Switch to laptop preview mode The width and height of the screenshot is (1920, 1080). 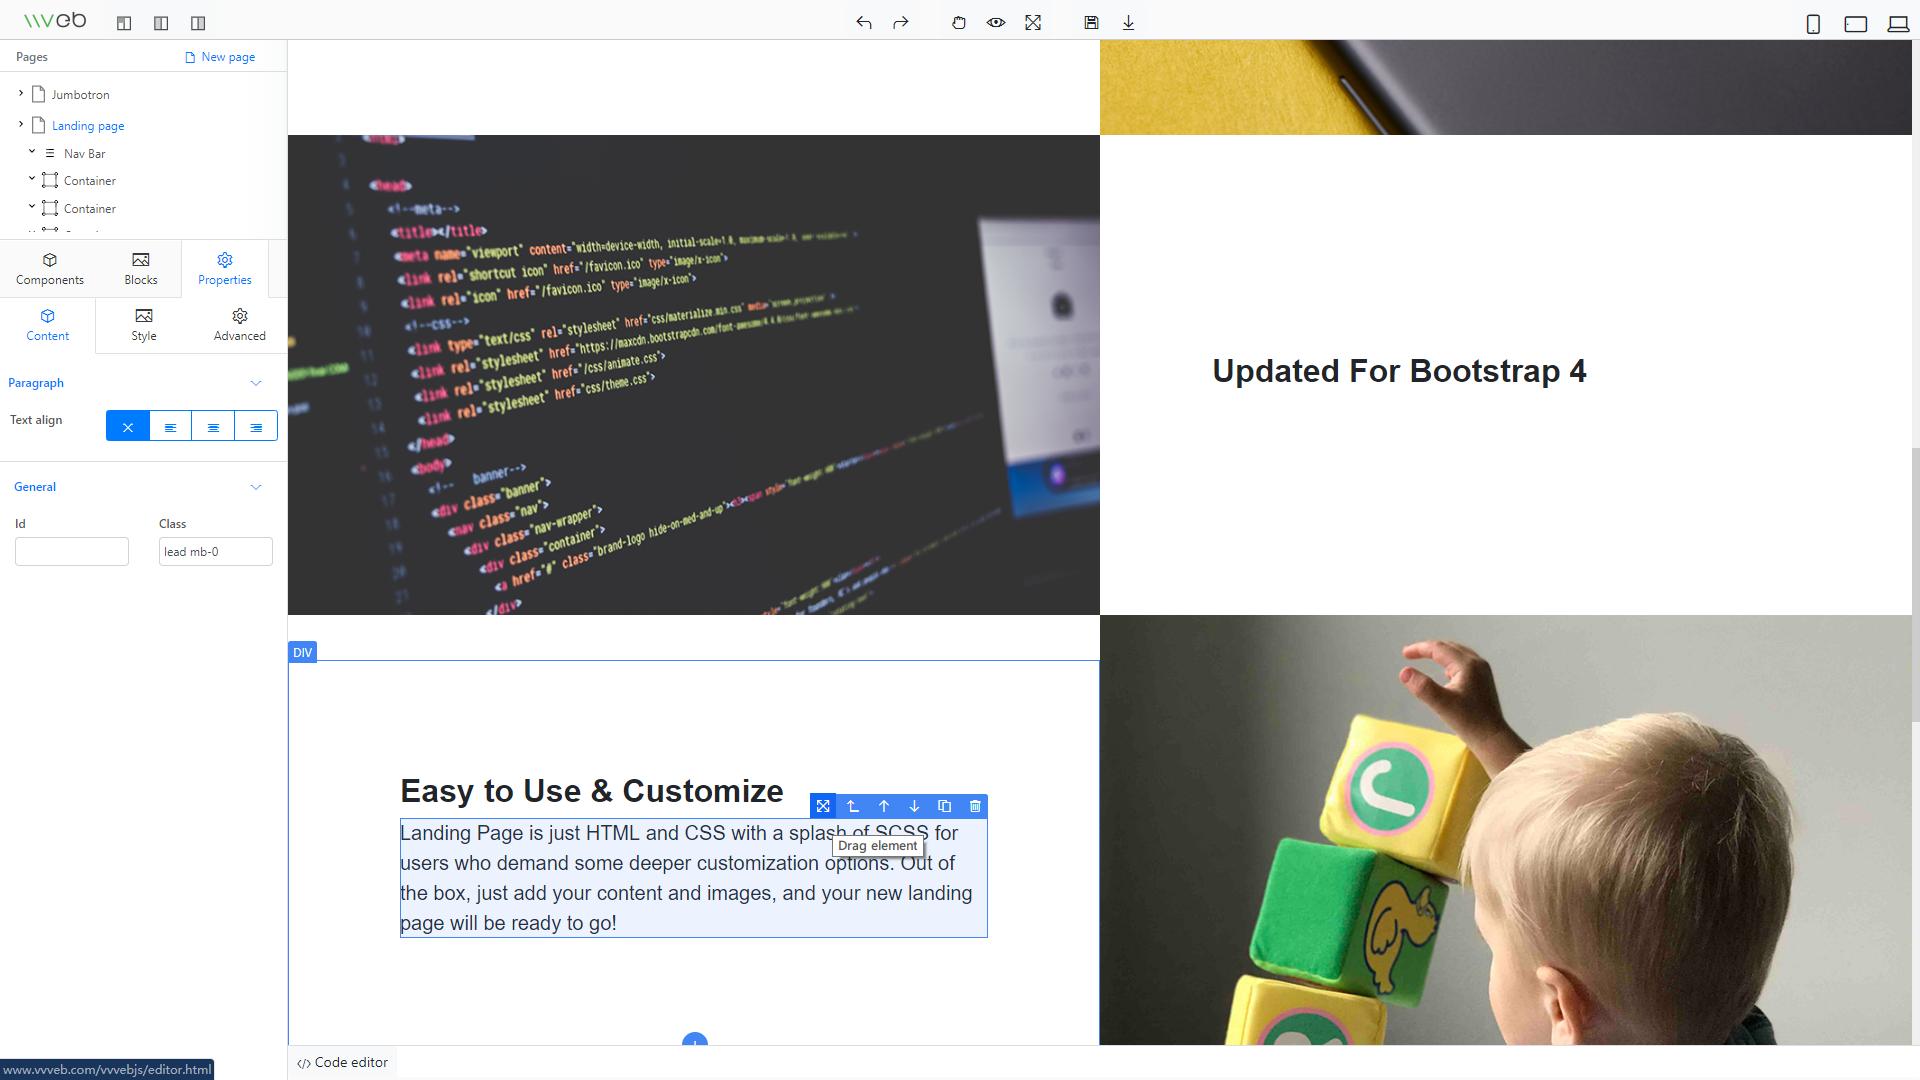coord(1897,23)
